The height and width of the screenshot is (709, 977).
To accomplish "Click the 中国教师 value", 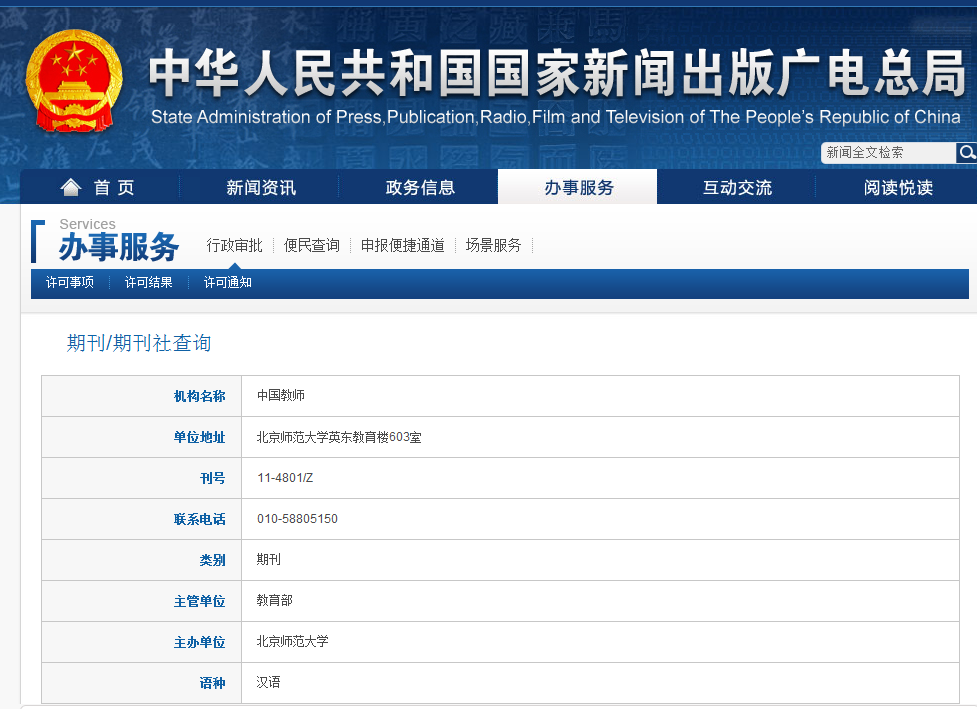I will (x=280, y=396).
